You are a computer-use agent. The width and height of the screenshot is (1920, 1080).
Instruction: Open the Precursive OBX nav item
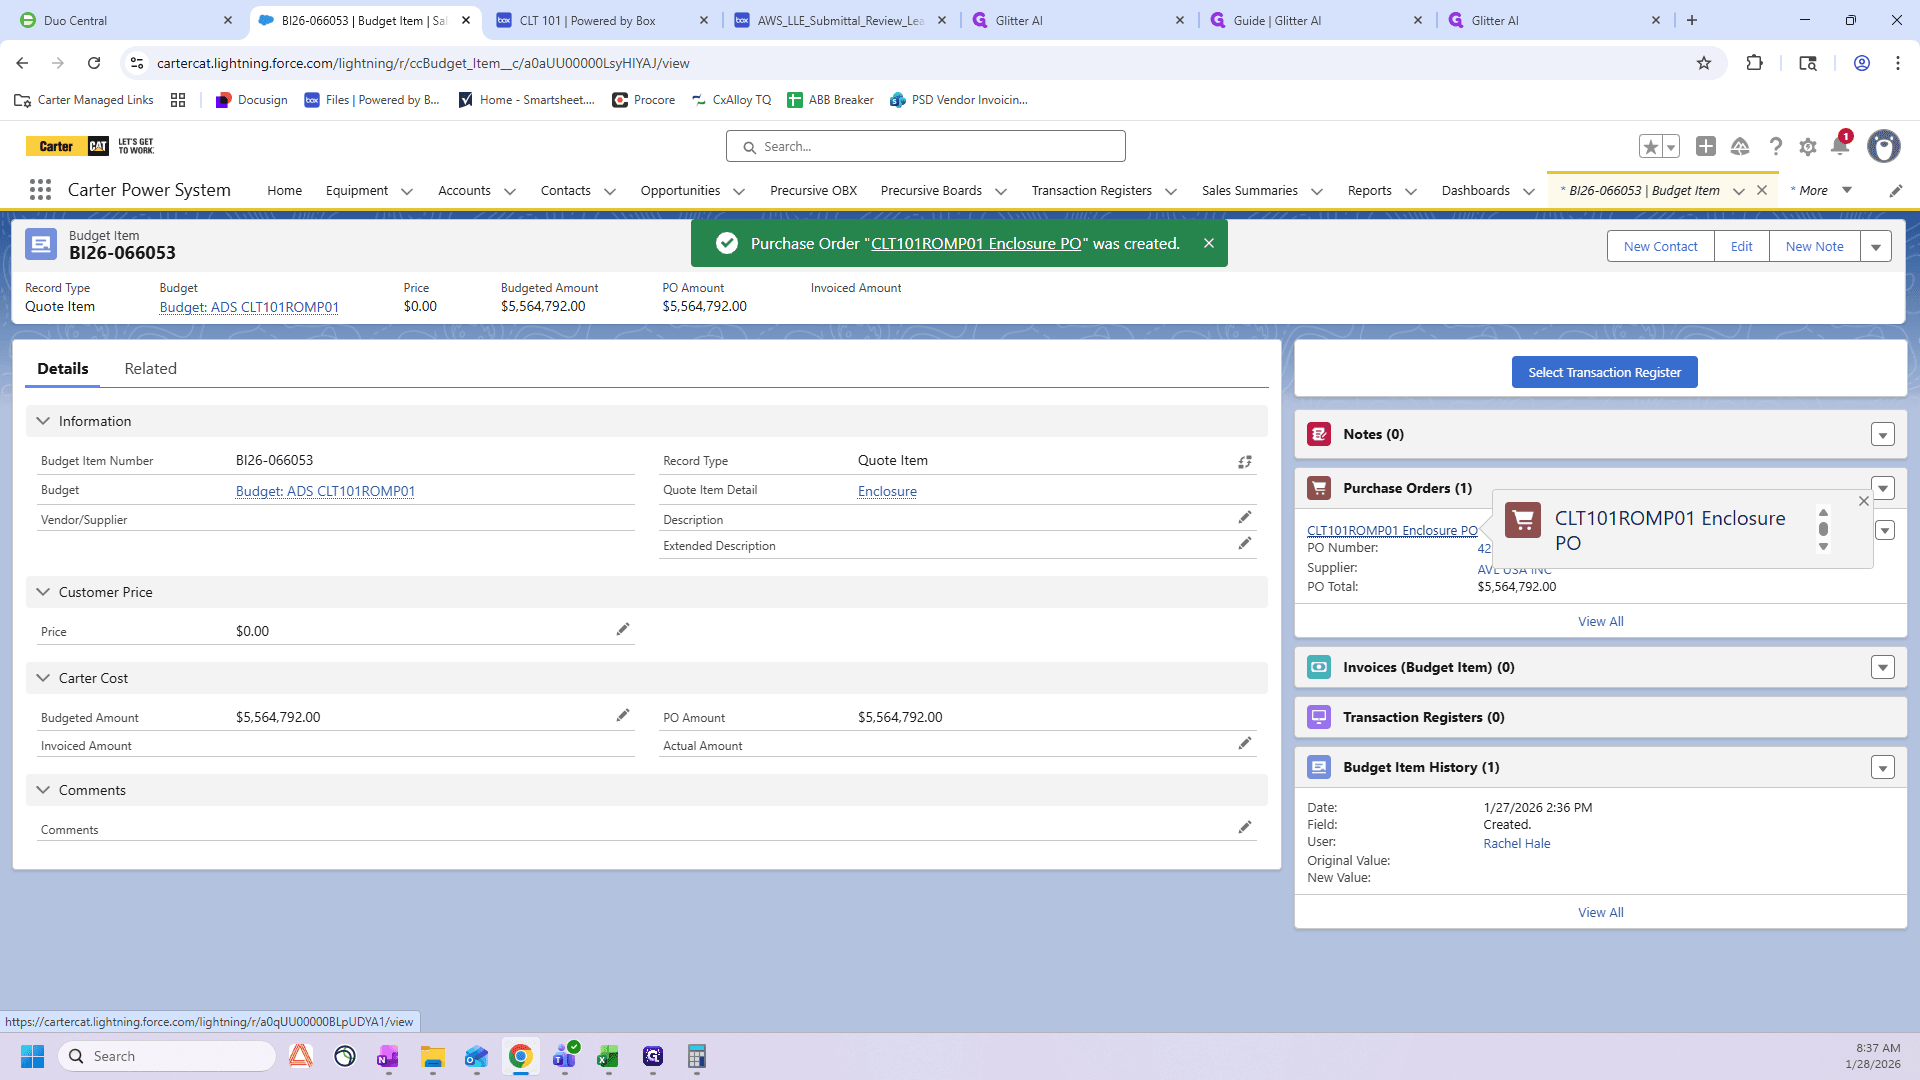pyautogui.click(x=813, y=191)
